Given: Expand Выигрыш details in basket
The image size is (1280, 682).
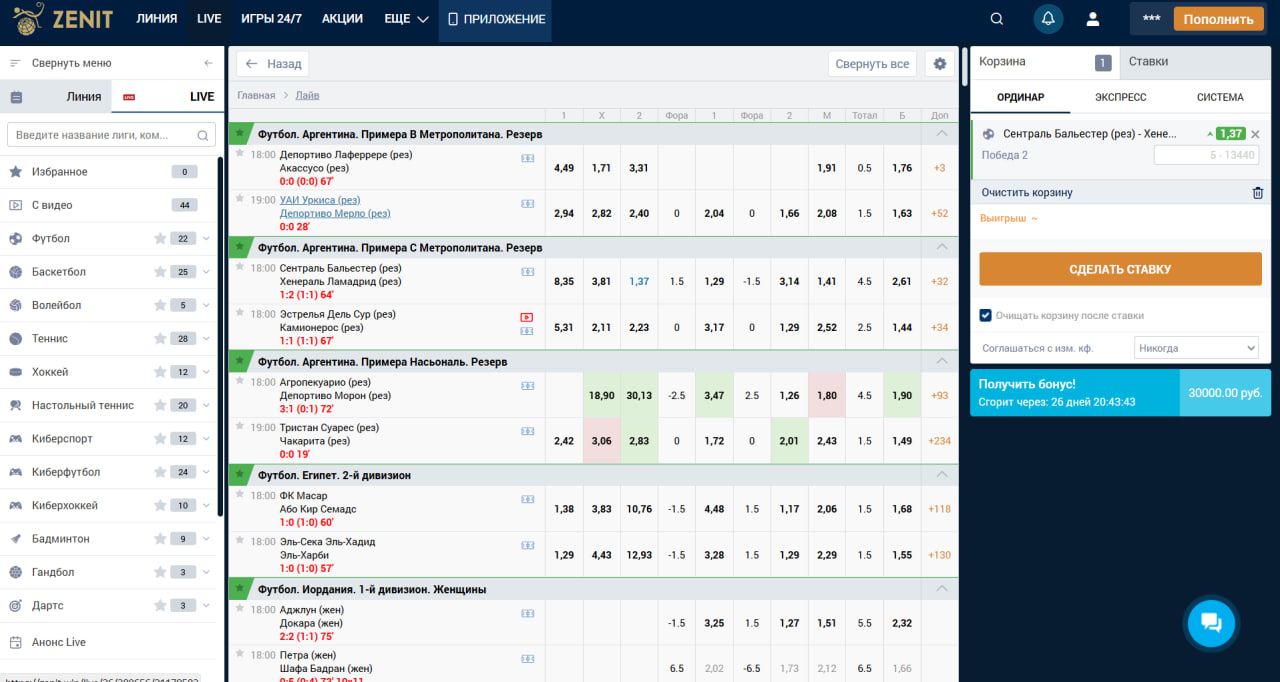Looking at the screenshot, I should [1009, 218].
